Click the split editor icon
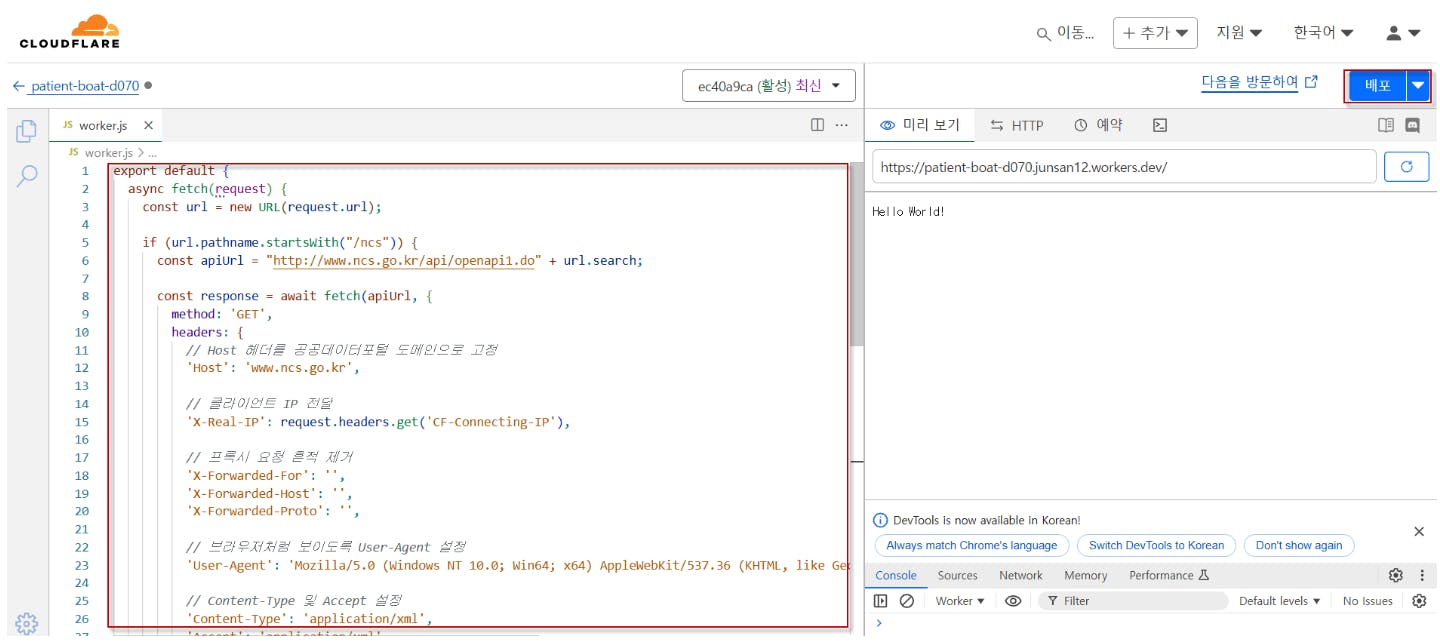This screenshot has width=1440, height=644. [817, 125]
